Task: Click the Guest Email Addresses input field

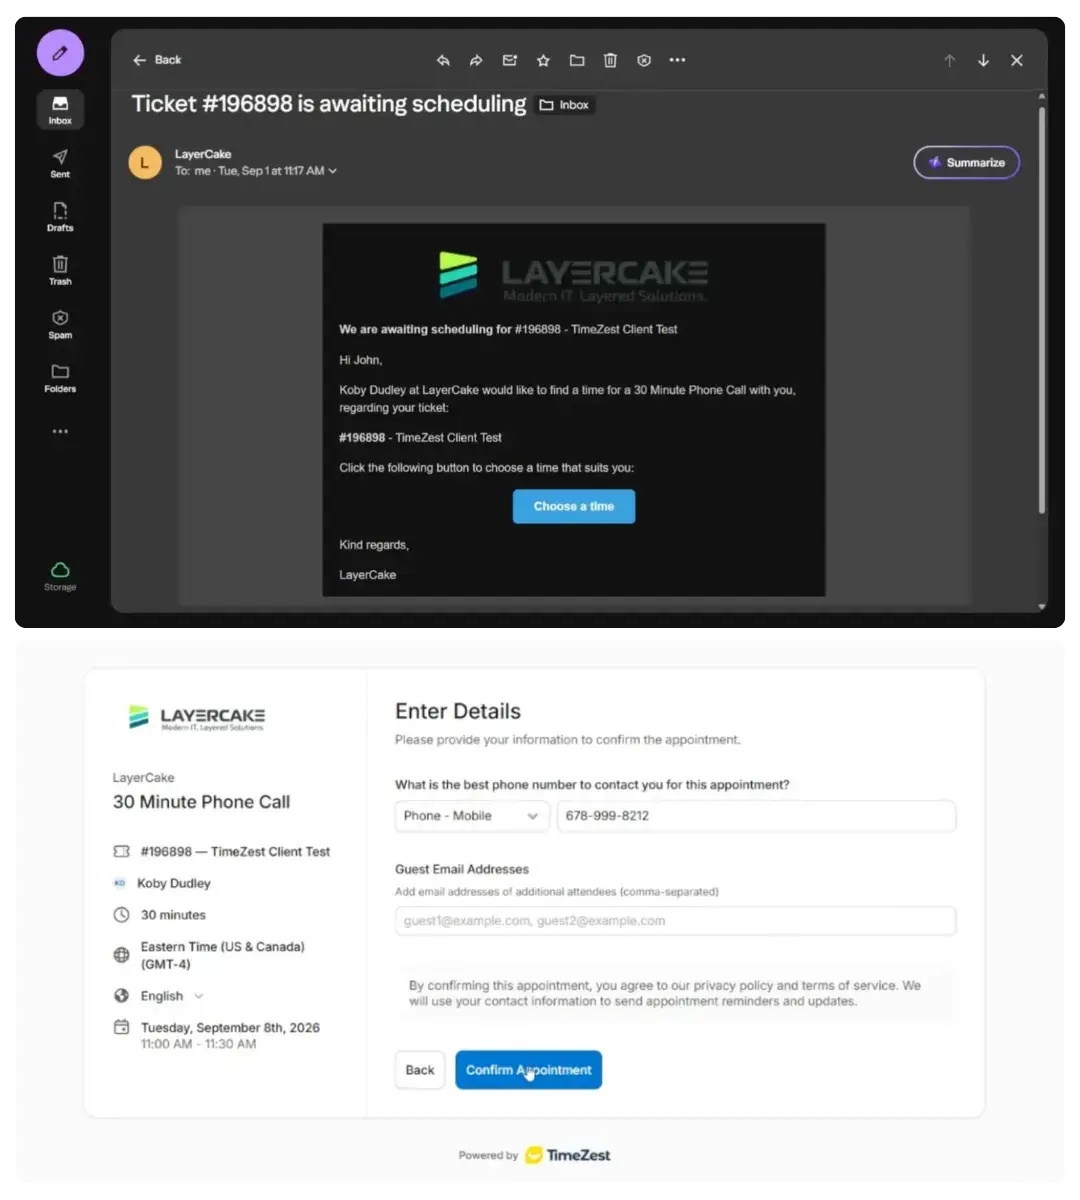Action: tap(675, 921)
